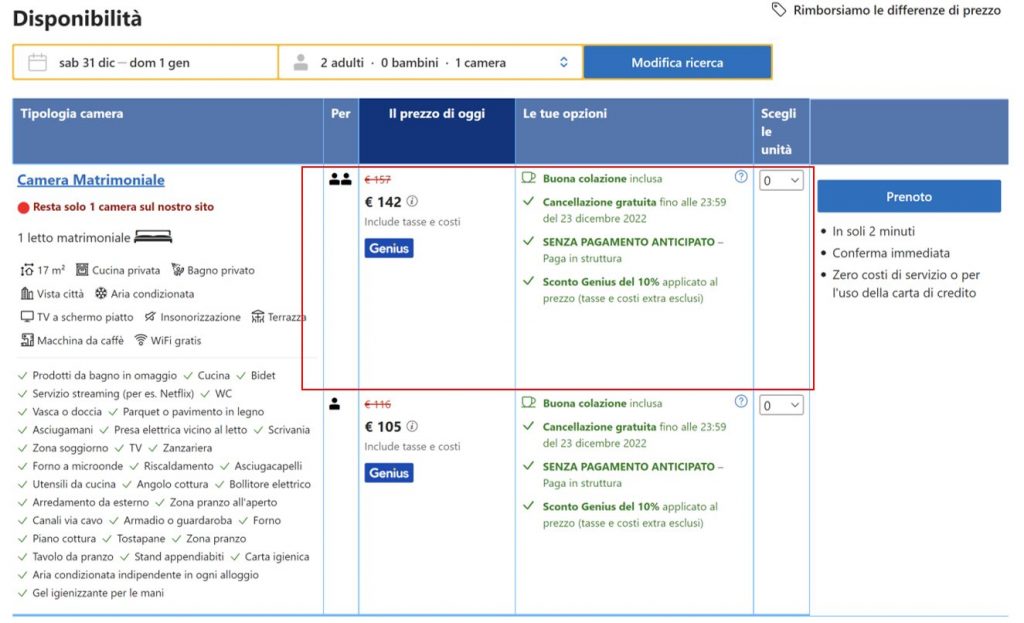The image size is (1024, 623).
Task: Click the two-person occupancy icon
Action: pos(340,180)
